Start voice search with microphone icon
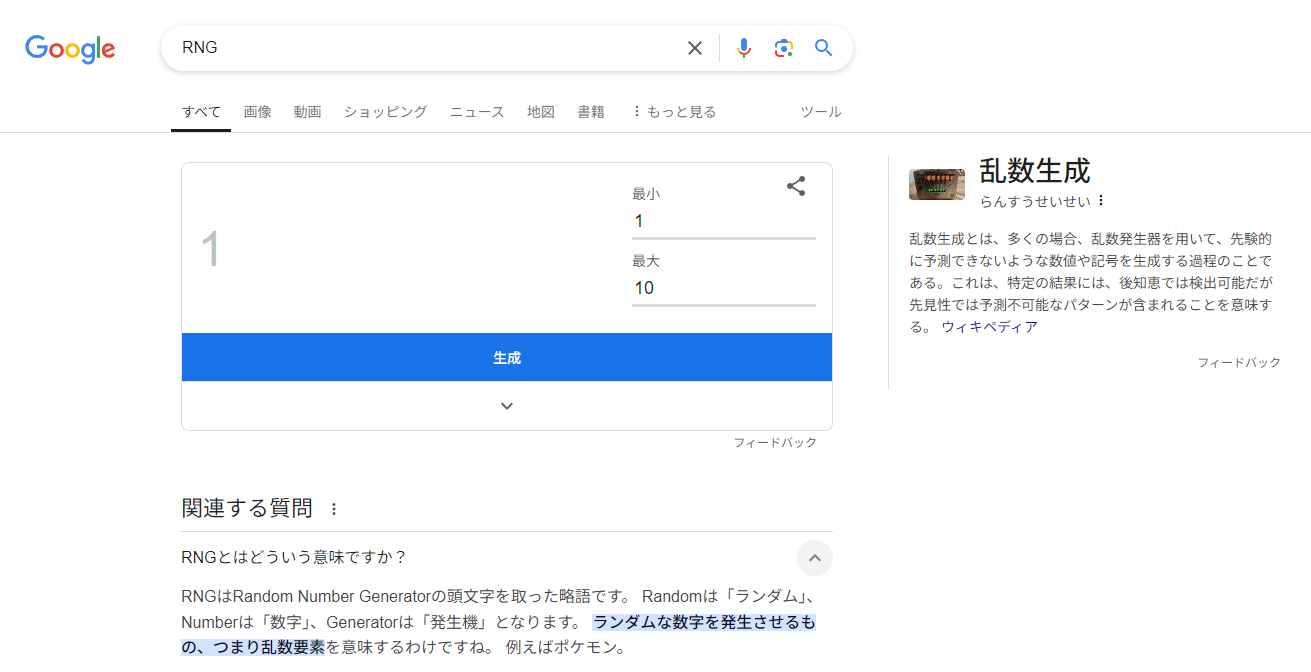1311x672 pixels. 743,48
